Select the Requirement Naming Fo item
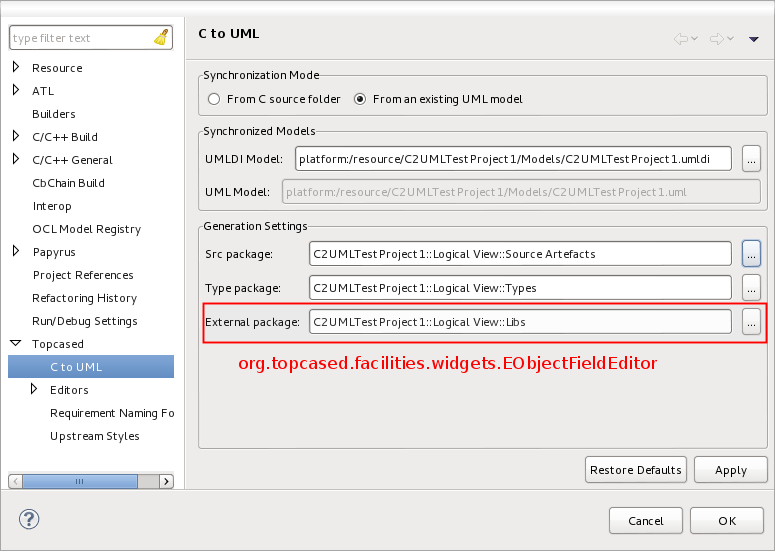Image resolution: width=775 pixels, height=551 pixels. click(x=112, y=413)
